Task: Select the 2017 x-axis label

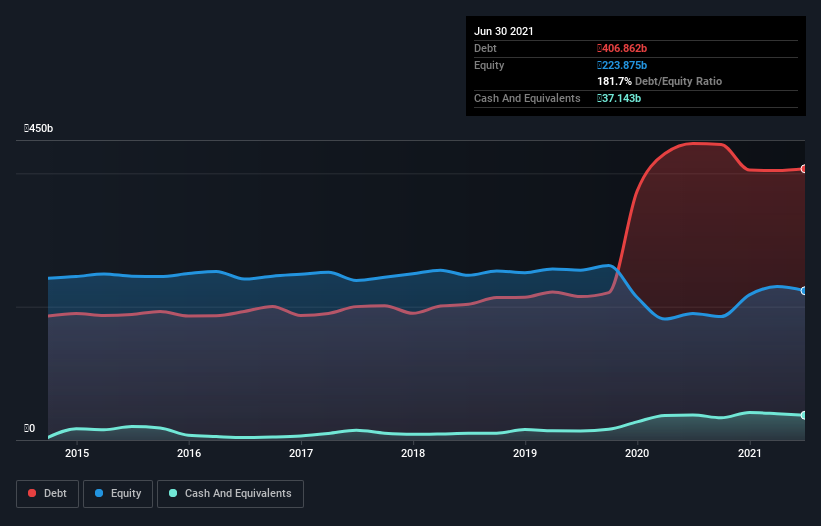Action: tap(301, 453)
